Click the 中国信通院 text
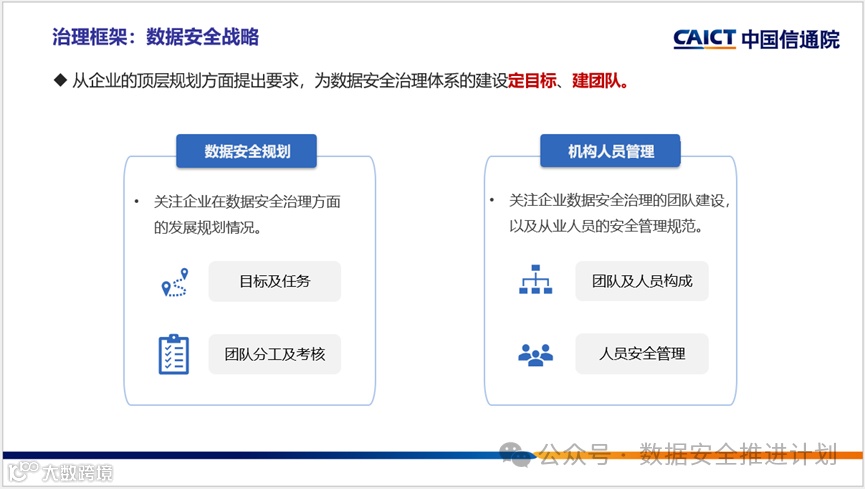Screen dimensions: 865x489 (x=790, y=39)
